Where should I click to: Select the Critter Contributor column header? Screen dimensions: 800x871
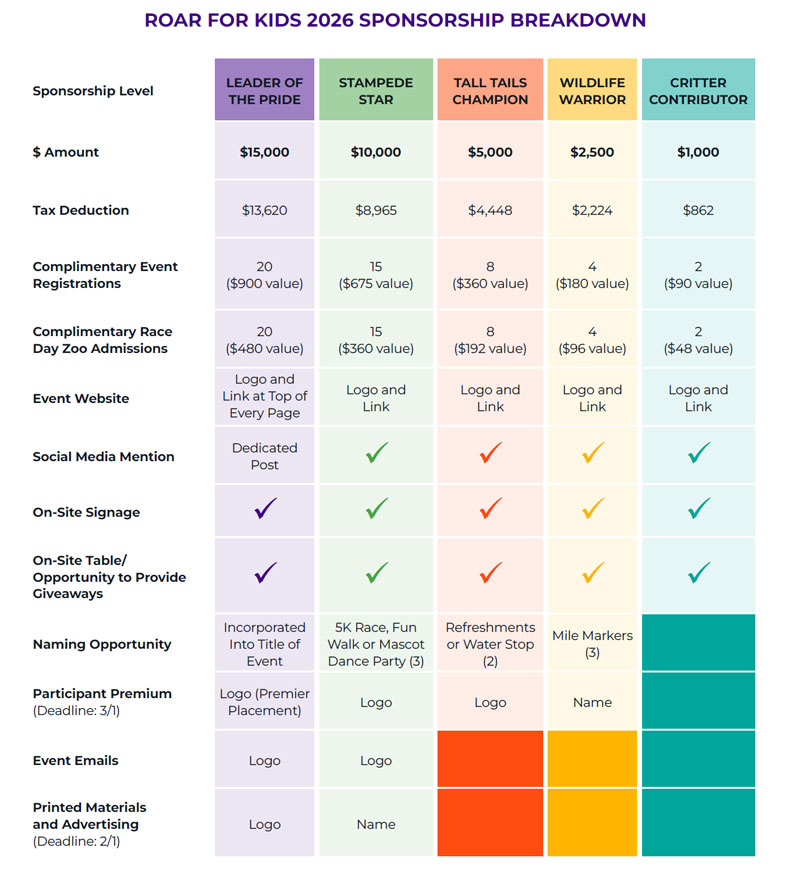pyautogui.click(x=698, y=91)
